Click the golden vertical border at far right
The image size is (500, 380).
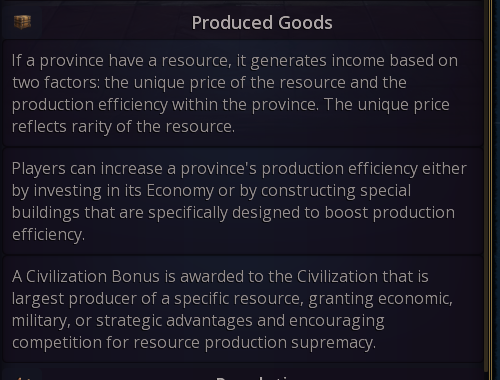[491, 190]
